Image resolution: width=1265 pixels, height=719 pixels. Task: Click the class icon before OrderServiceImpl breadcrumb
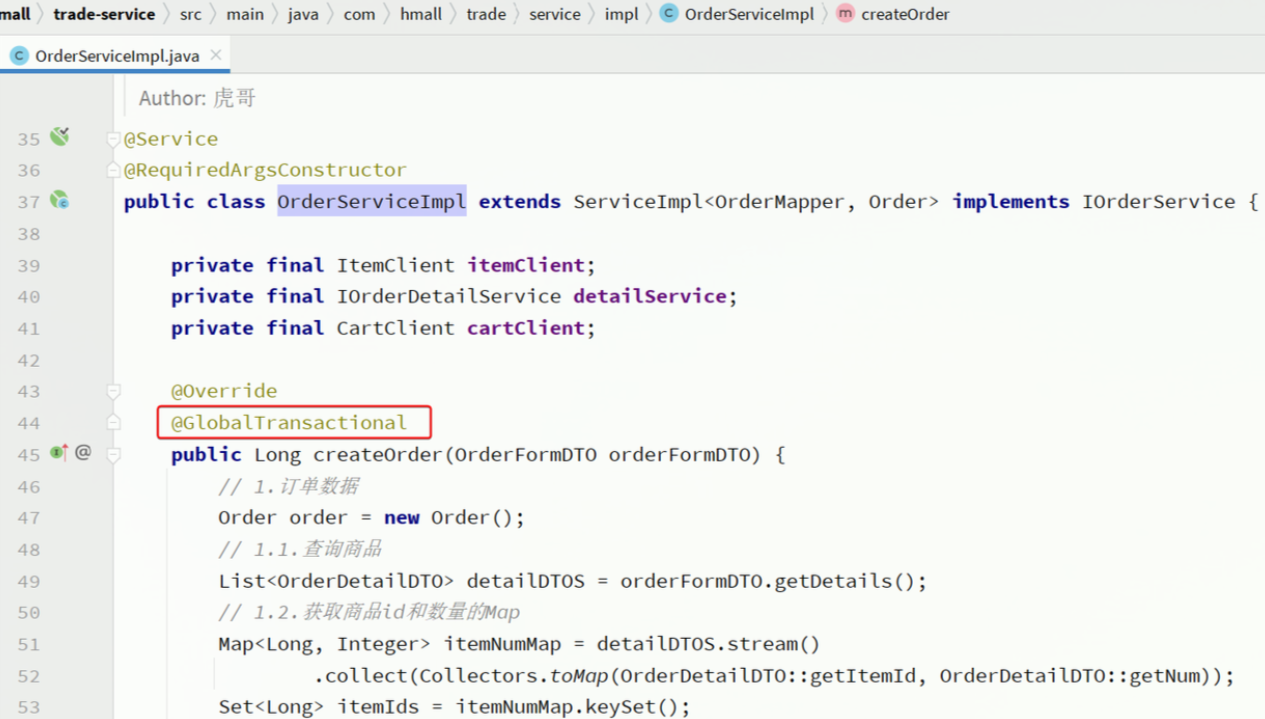669,14
